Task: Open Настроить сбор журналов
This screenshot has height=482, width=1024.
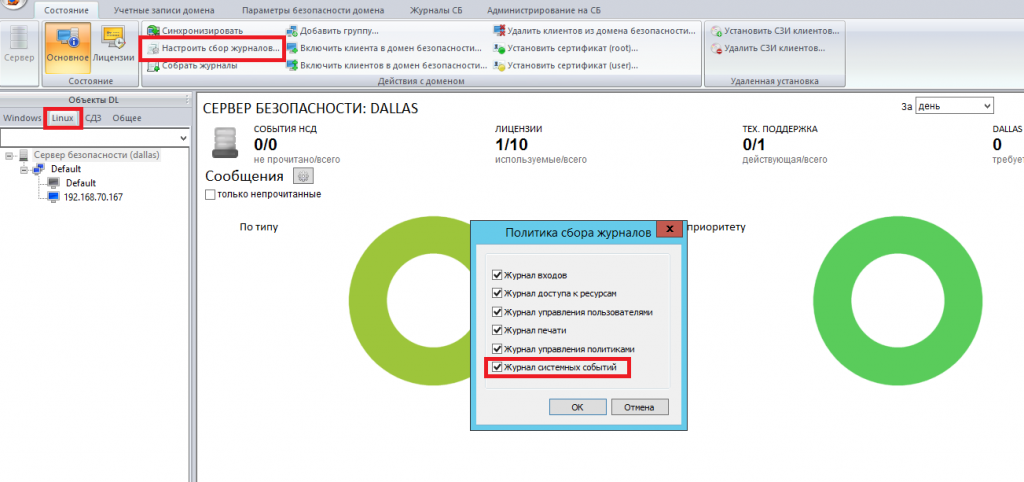Action: [214, 48]
